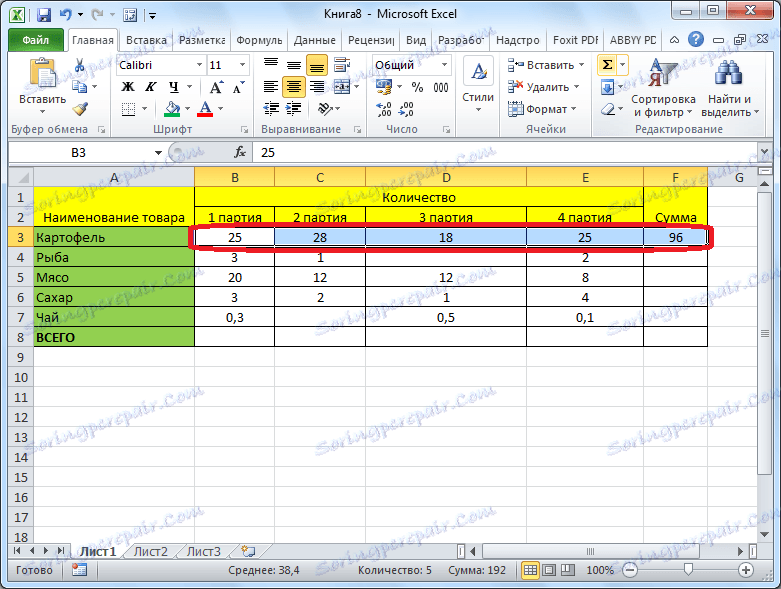Click the Стили styles button

pos(478,86)
